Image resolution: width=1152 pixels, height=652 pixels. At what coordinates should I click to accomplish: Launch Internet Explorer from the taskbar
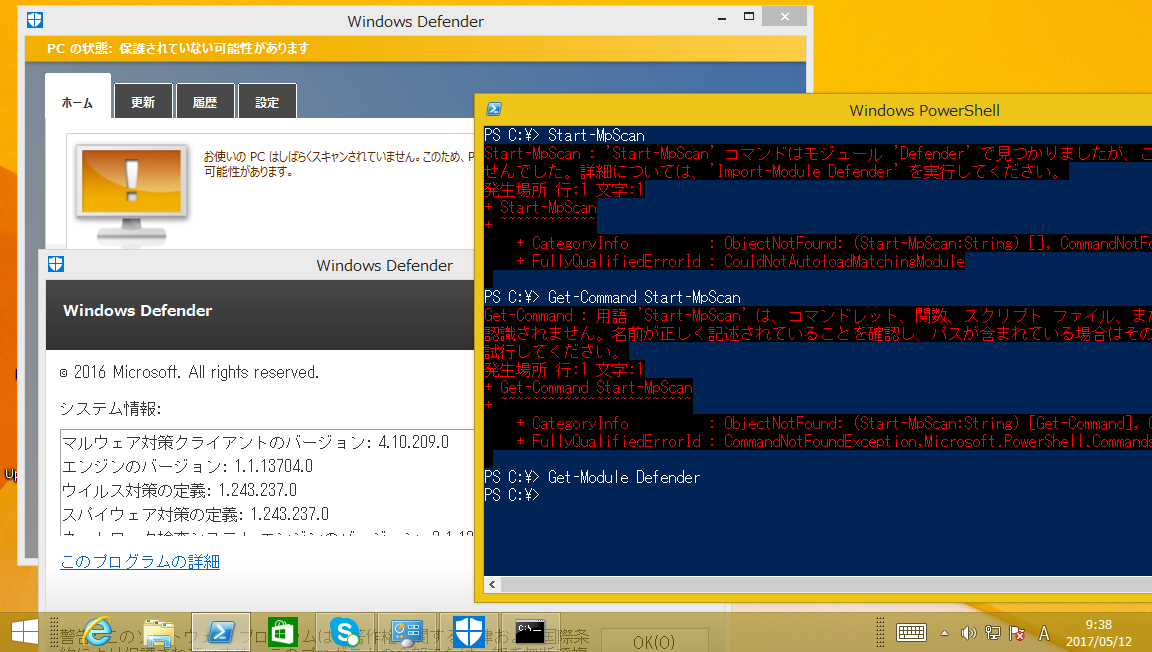pos(98,632)
